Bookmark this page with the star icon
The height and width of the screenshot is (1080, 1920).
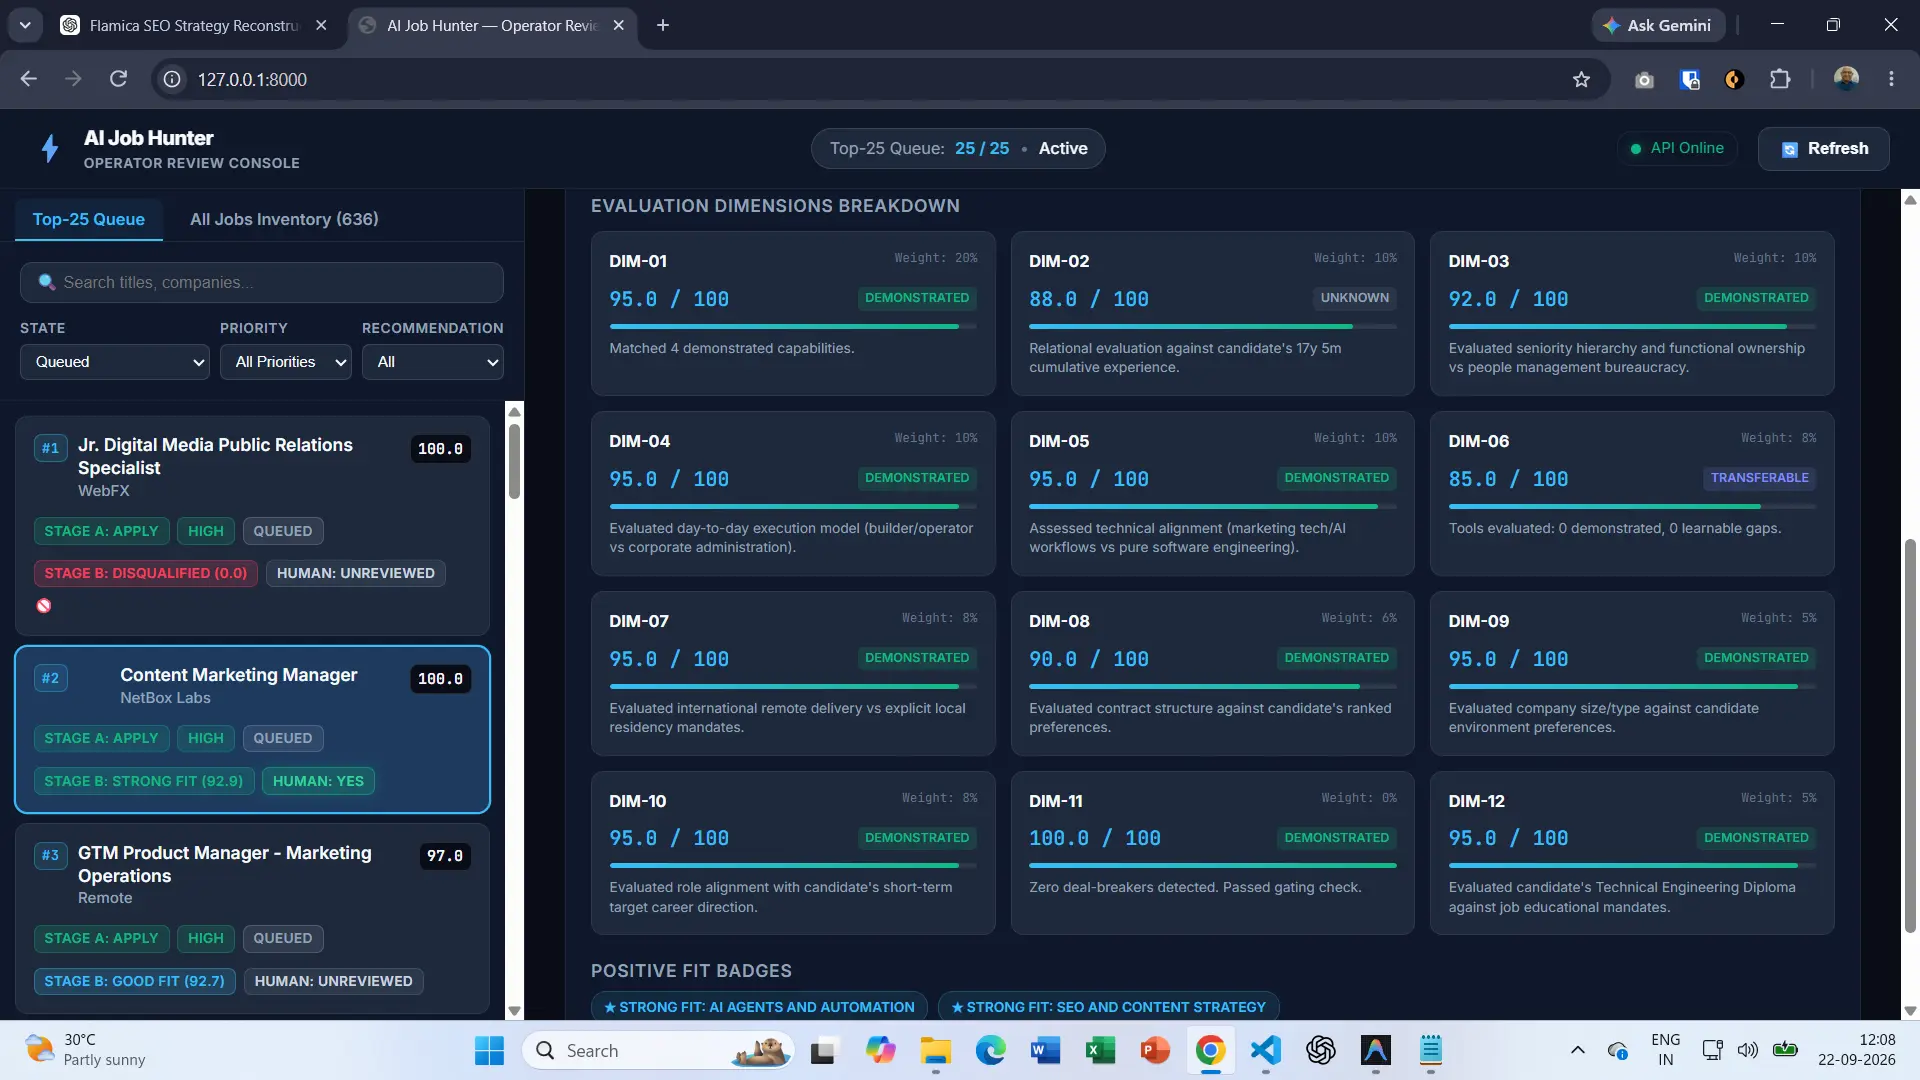[1581, 79]
